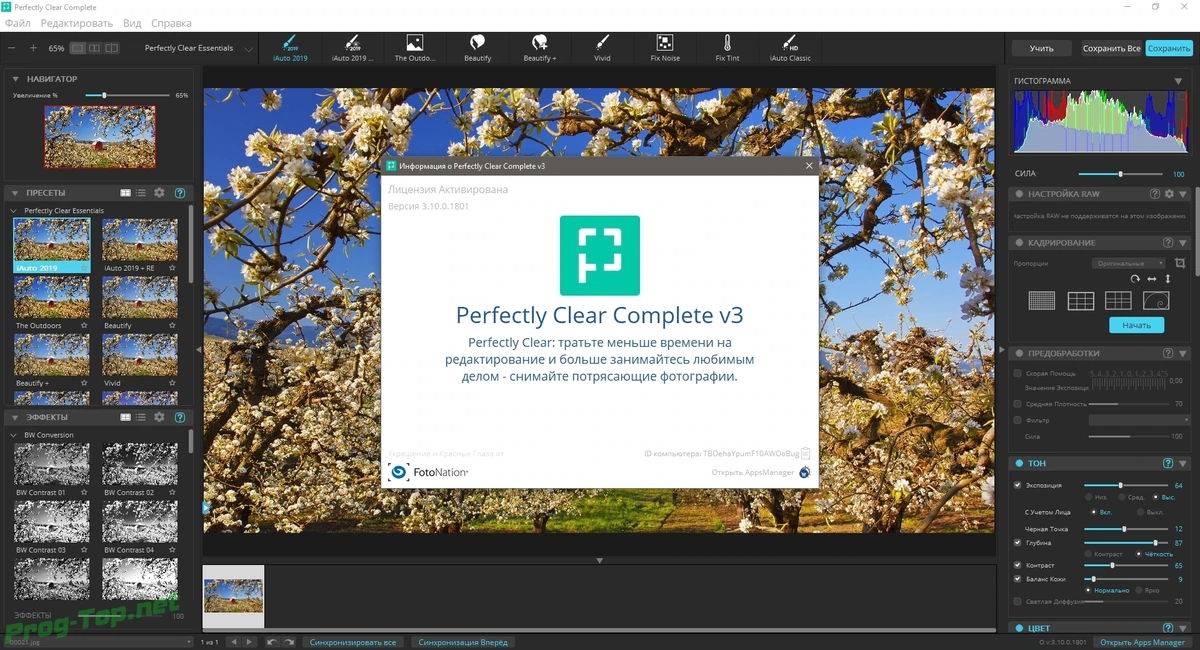Image resolution: width=1200 pixels, height=650 pixels.
Task: Activate the crop tool icon
Action: click(1180, 263)
